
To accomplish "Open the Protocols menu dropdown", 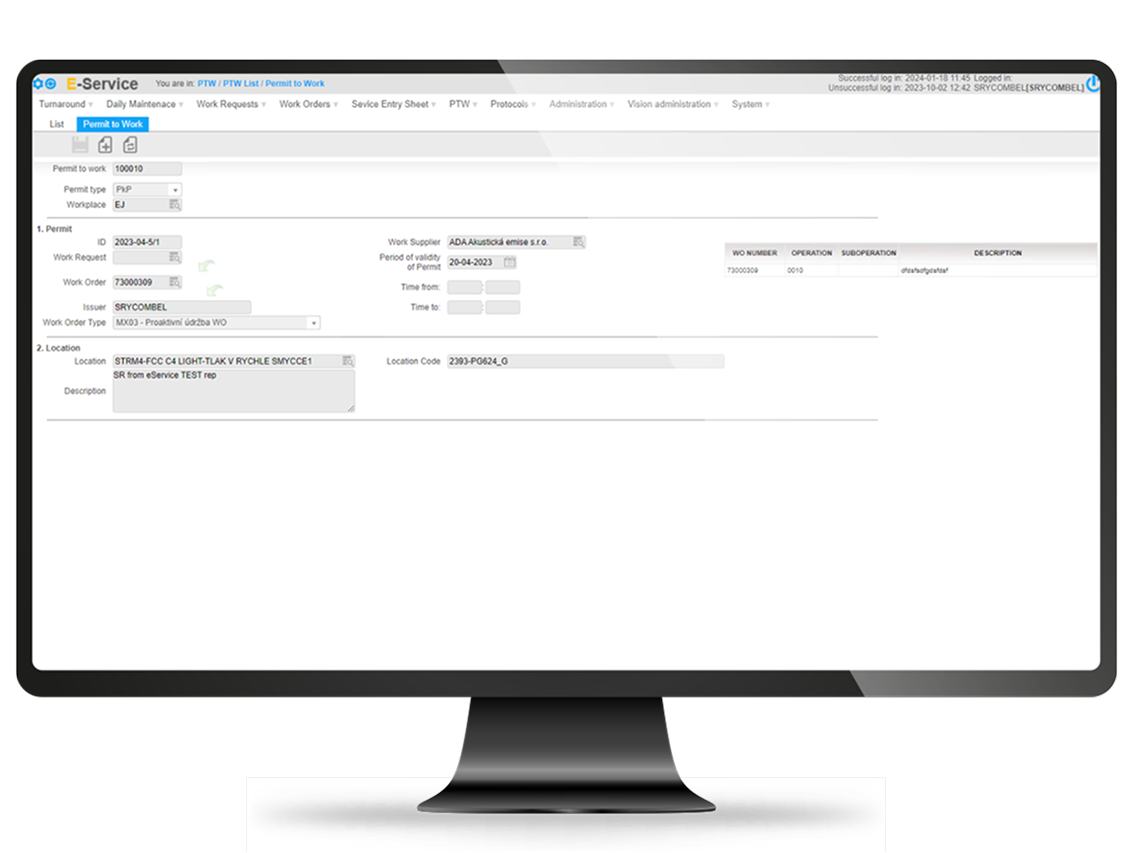I will click(x=512, y=104).
